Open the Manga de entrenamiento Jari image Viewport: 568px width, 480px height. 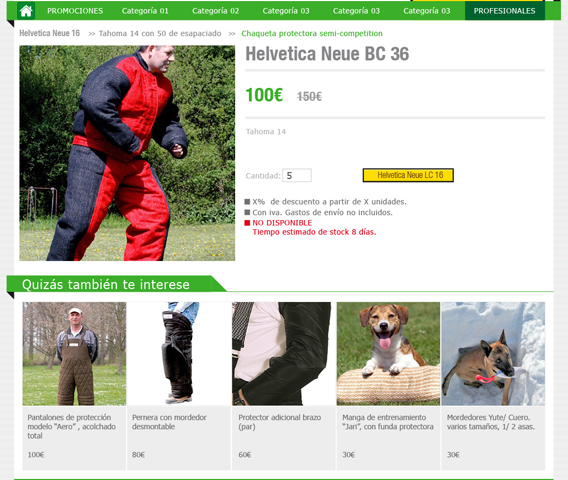coord(388,354)
